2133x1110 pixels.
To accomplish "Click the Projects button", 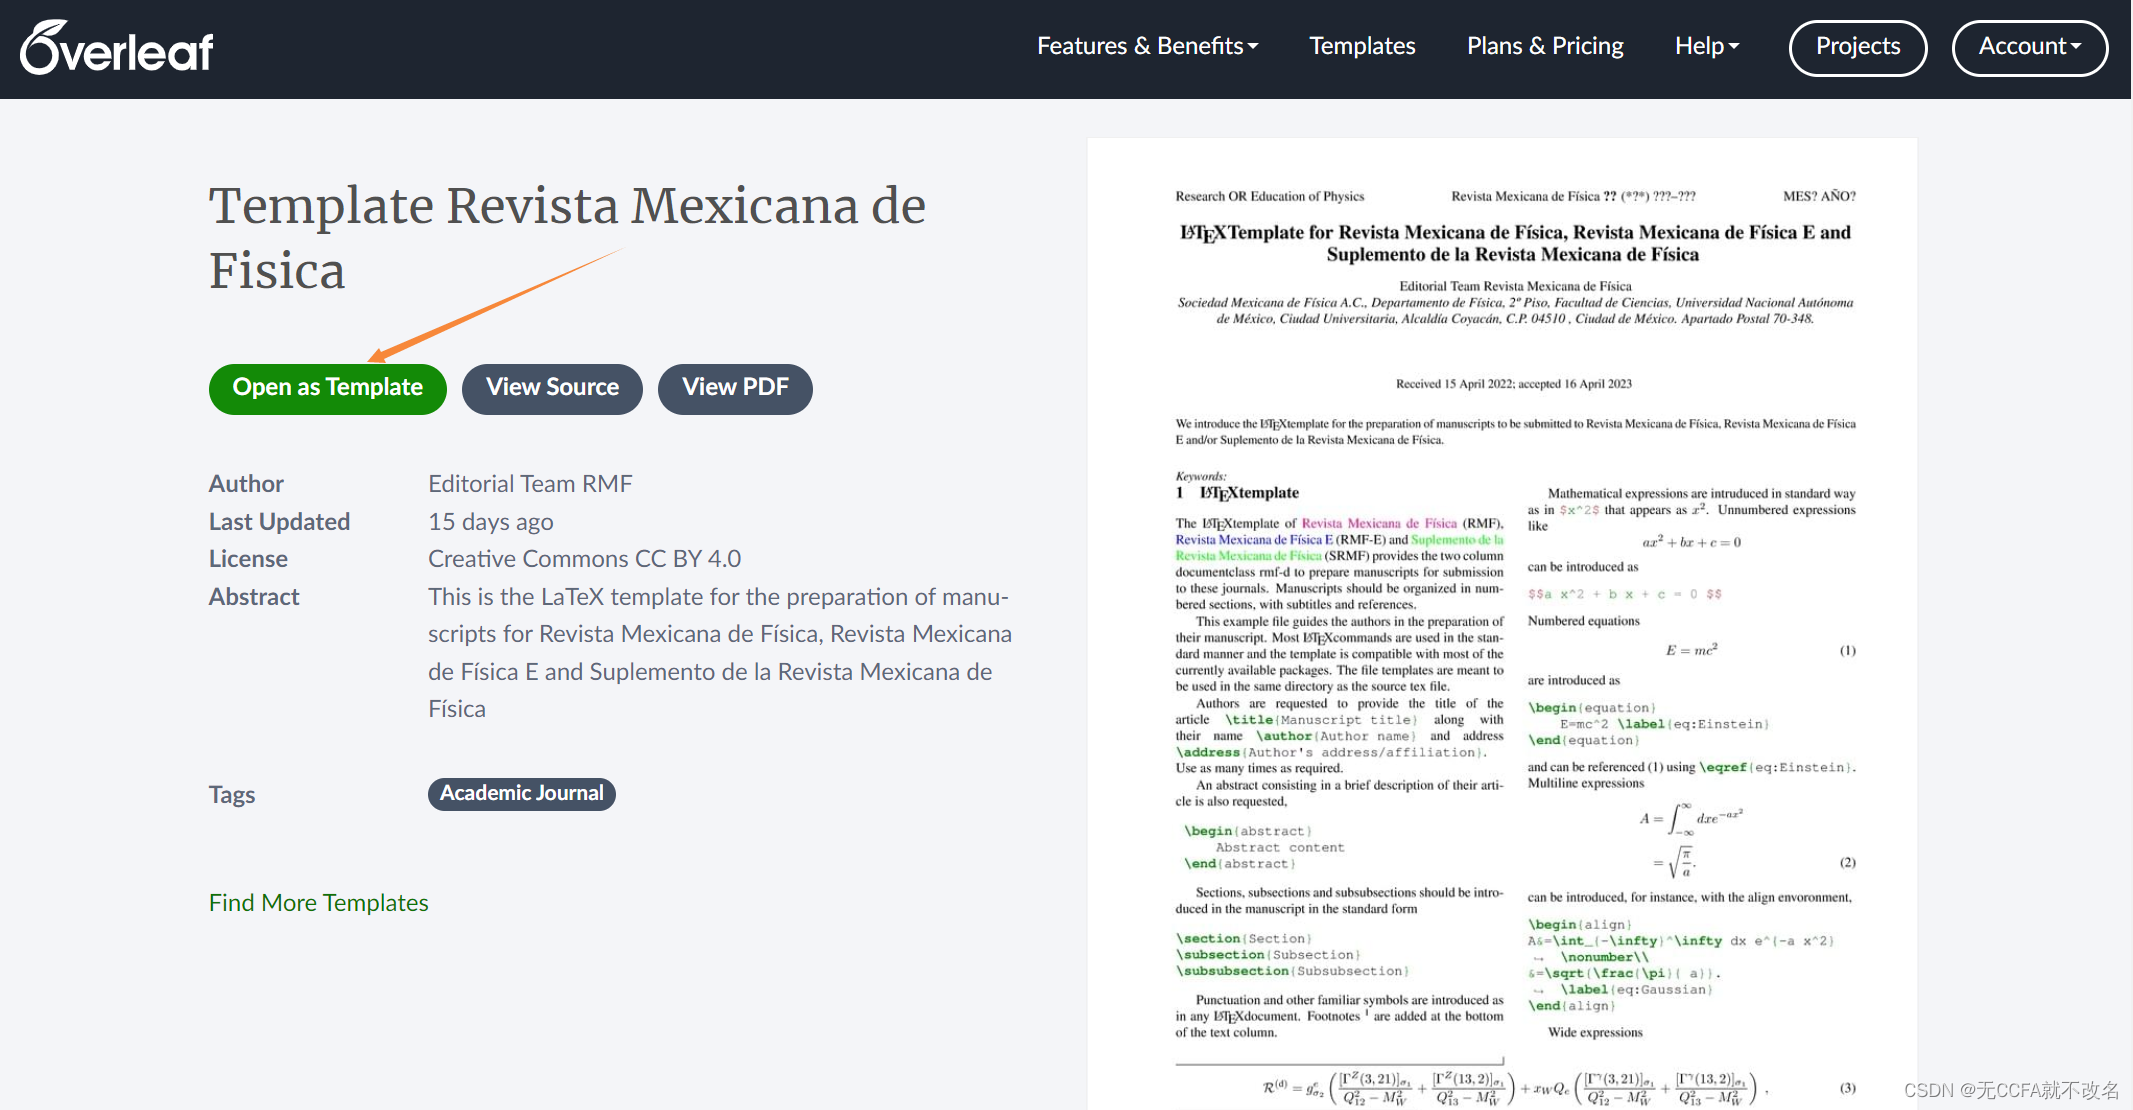I will [1857, 47].
